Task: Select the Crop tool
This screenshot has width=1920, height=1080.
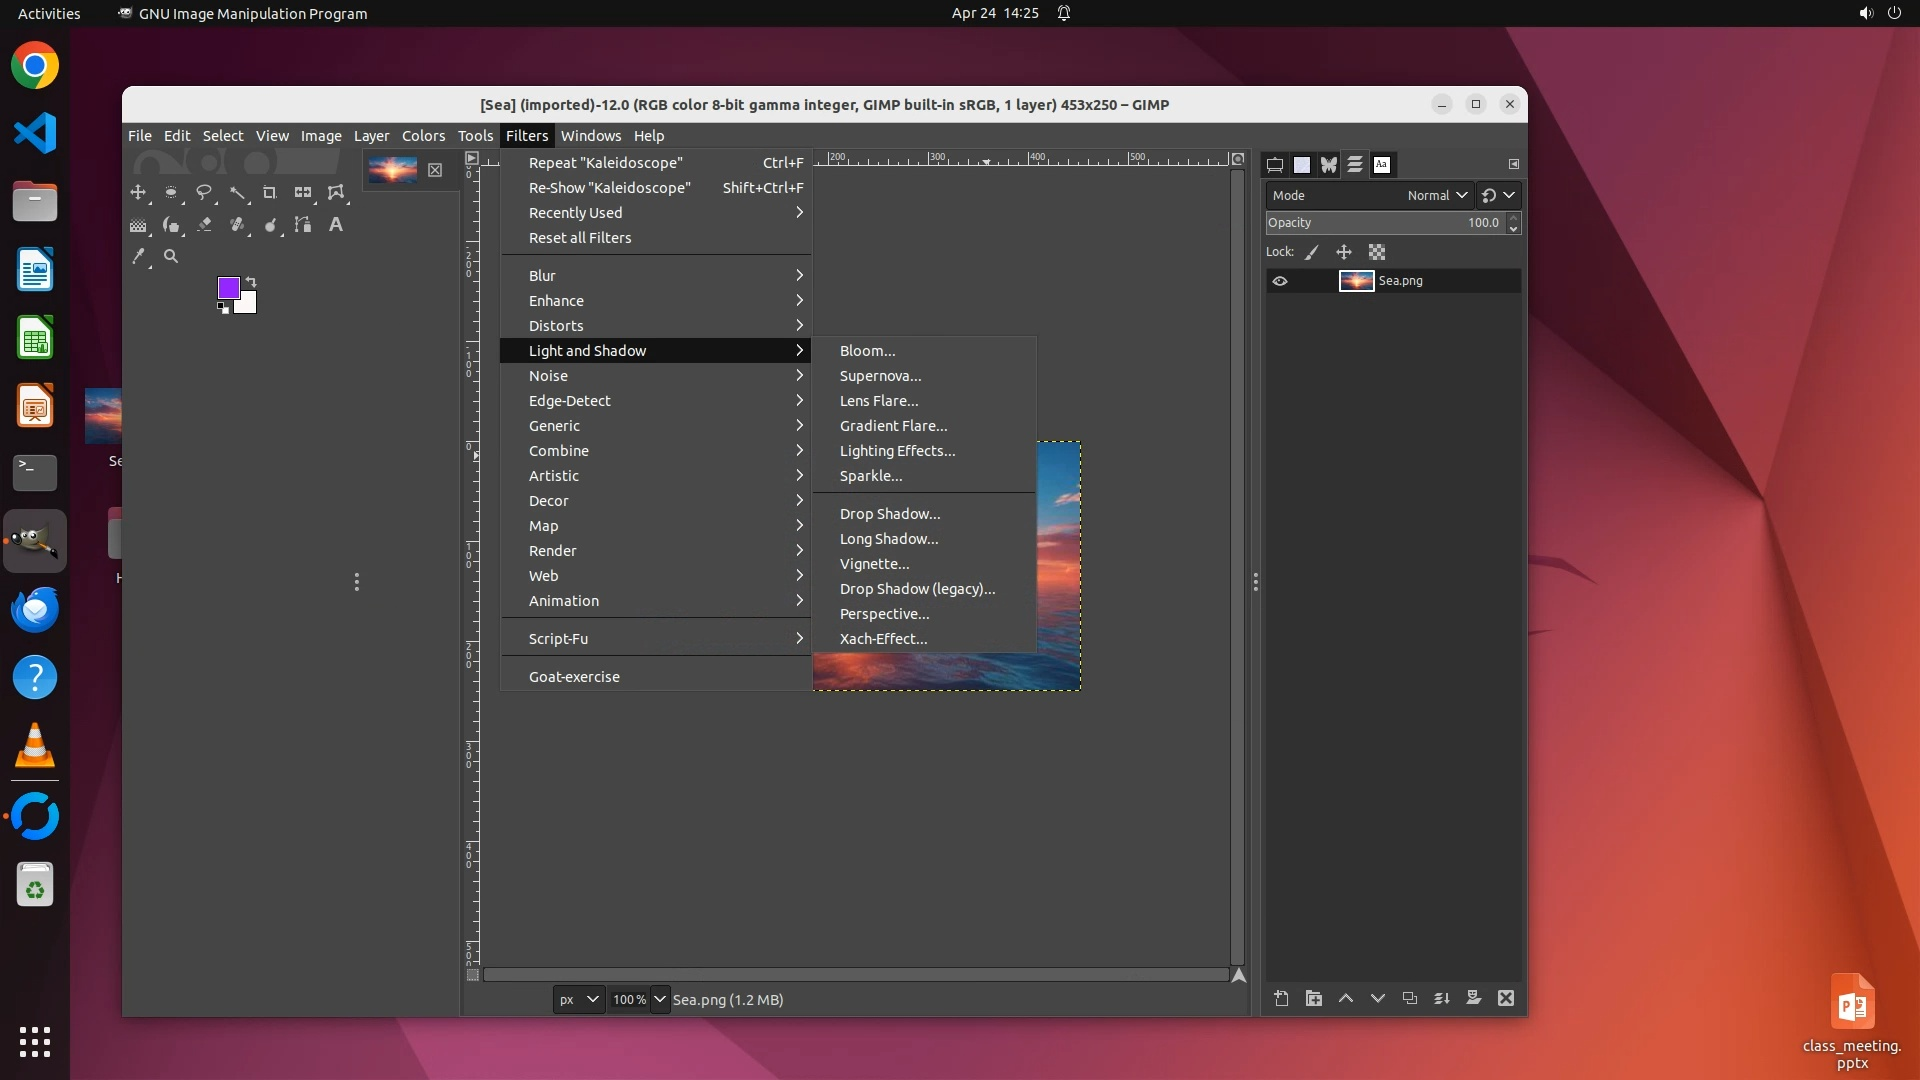Action: click(269, 192)
